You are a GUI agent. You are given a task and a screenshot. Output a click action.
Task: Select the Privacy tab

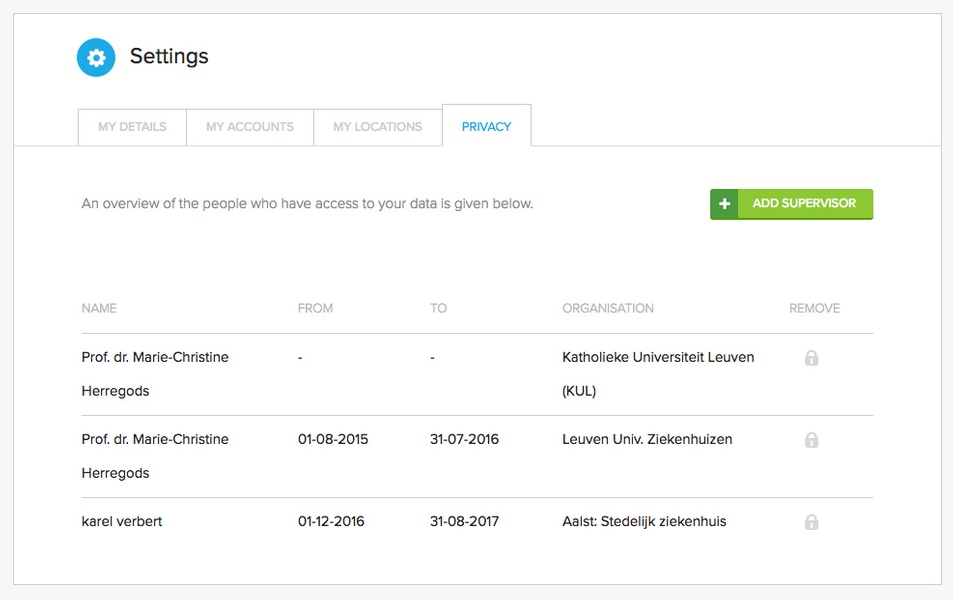click(486, 126)
